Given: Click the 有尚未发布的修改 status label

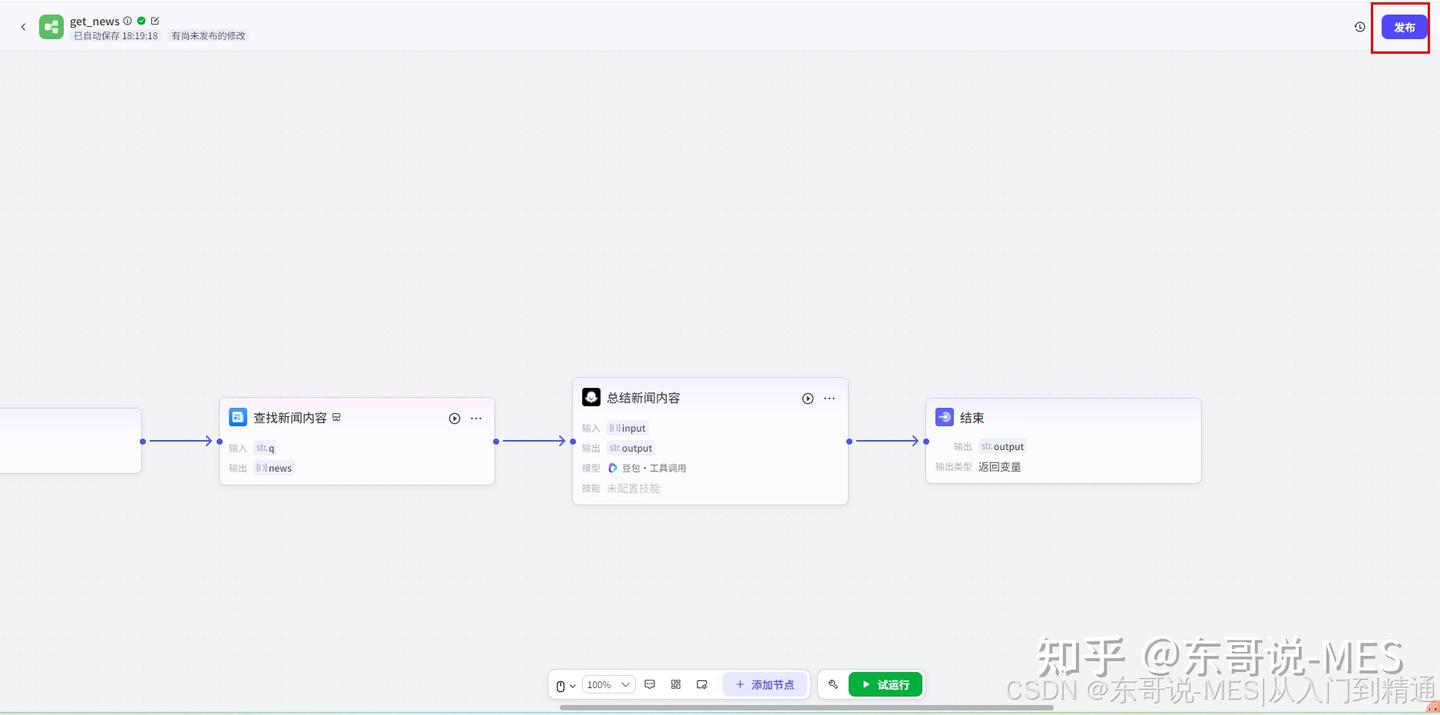Looking at the screenshot, I should 208,36.
